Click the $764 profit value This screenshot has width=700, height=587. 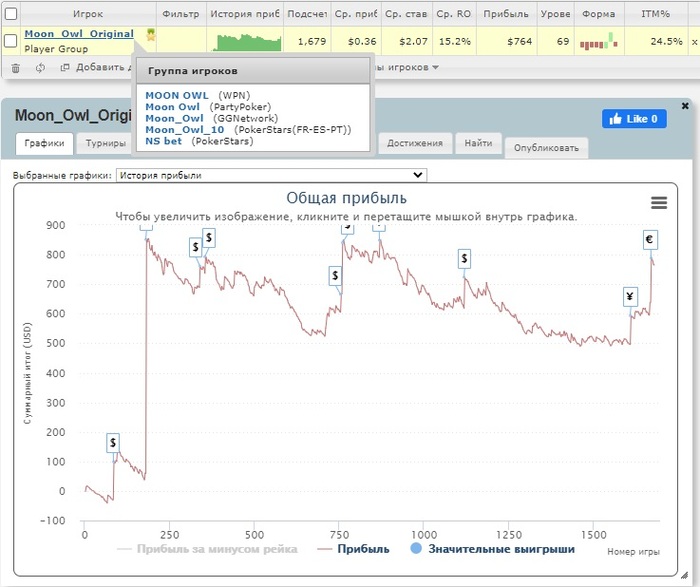519,42
